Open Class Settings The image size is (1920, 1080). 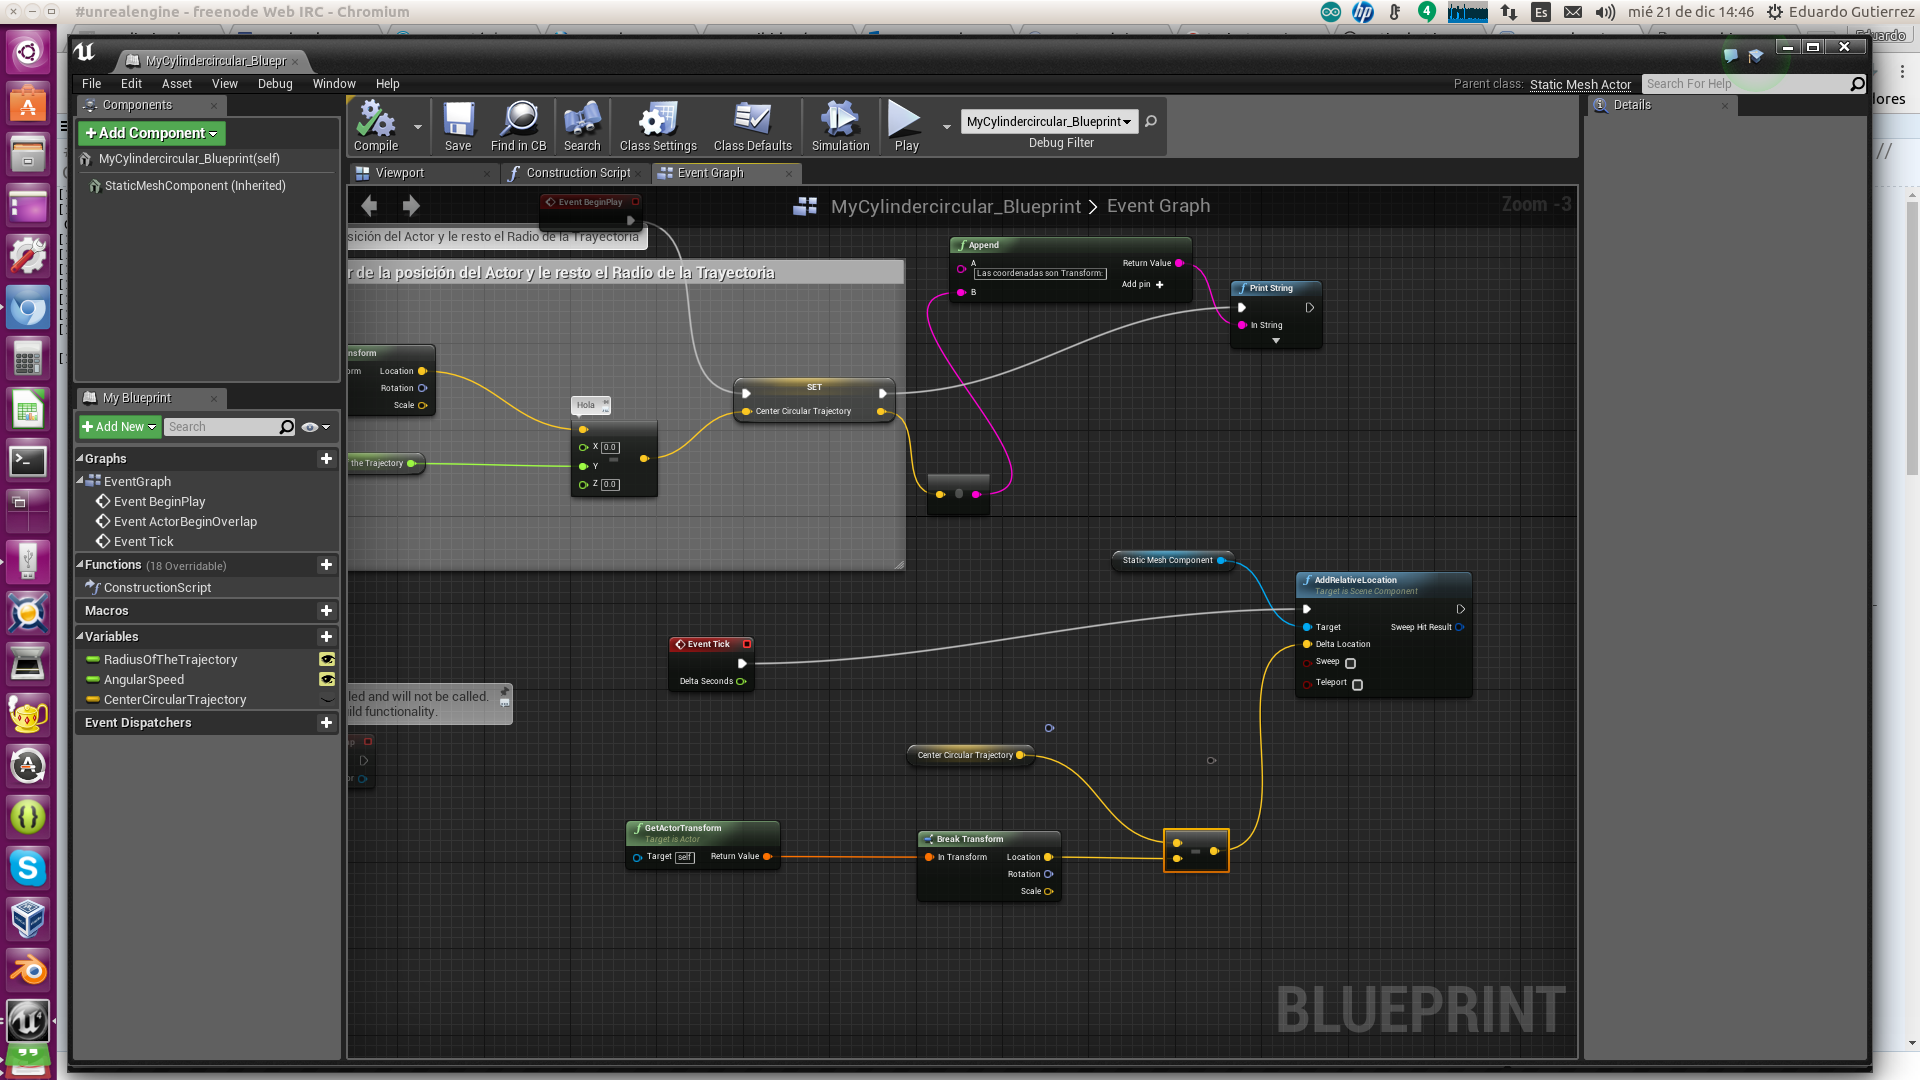658,126
